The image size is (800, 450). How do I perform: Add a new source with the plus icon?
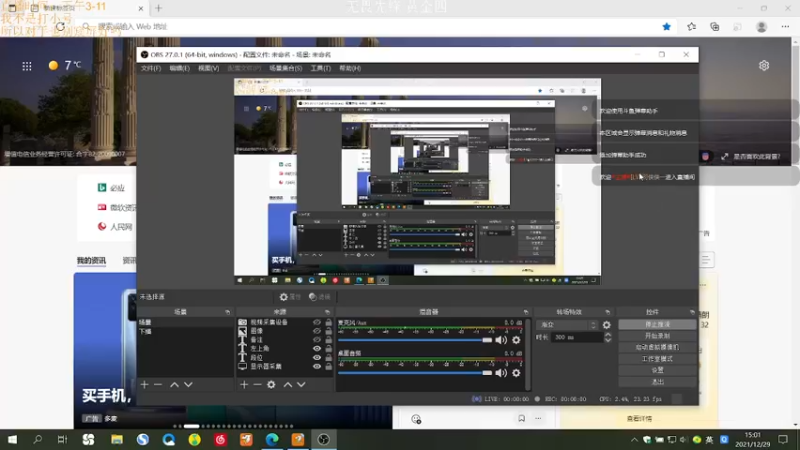pyautogui.click(x=244, y=385)
